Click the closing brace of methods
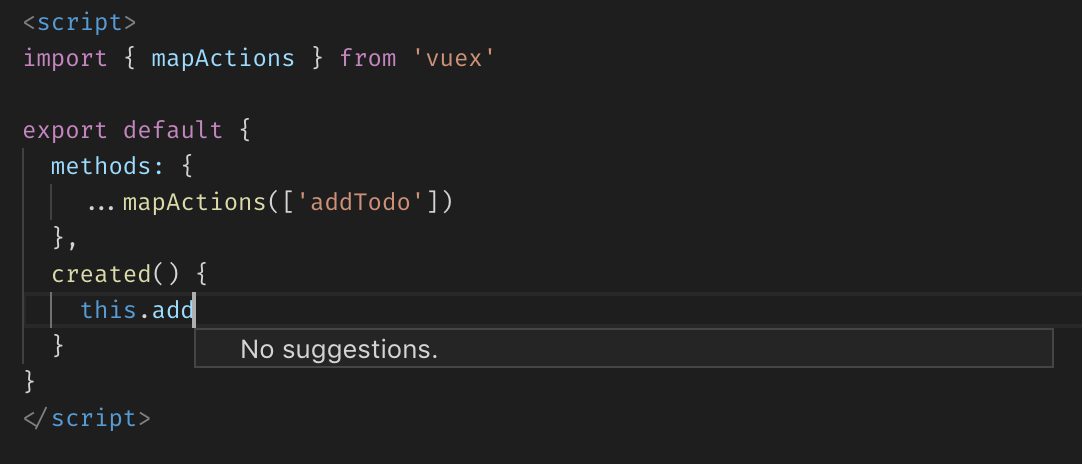The image size is (1082, 464). pos(58,238)
